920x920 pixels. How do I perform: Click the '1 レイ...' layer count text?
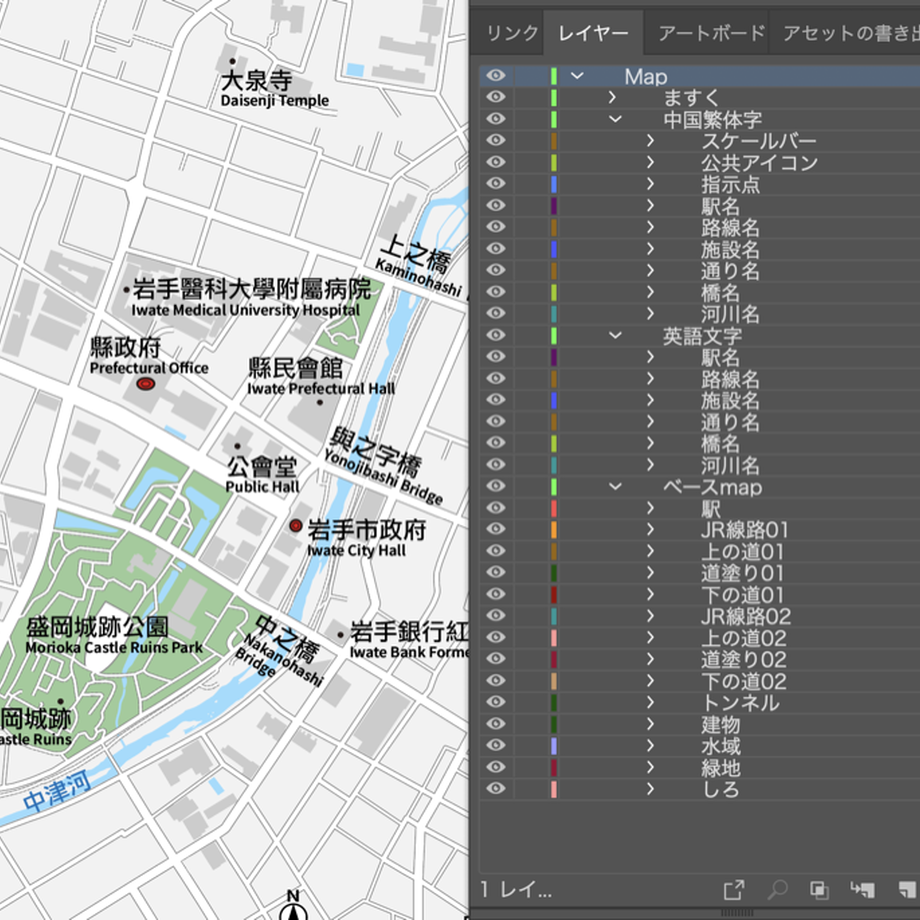pos(516,890)
